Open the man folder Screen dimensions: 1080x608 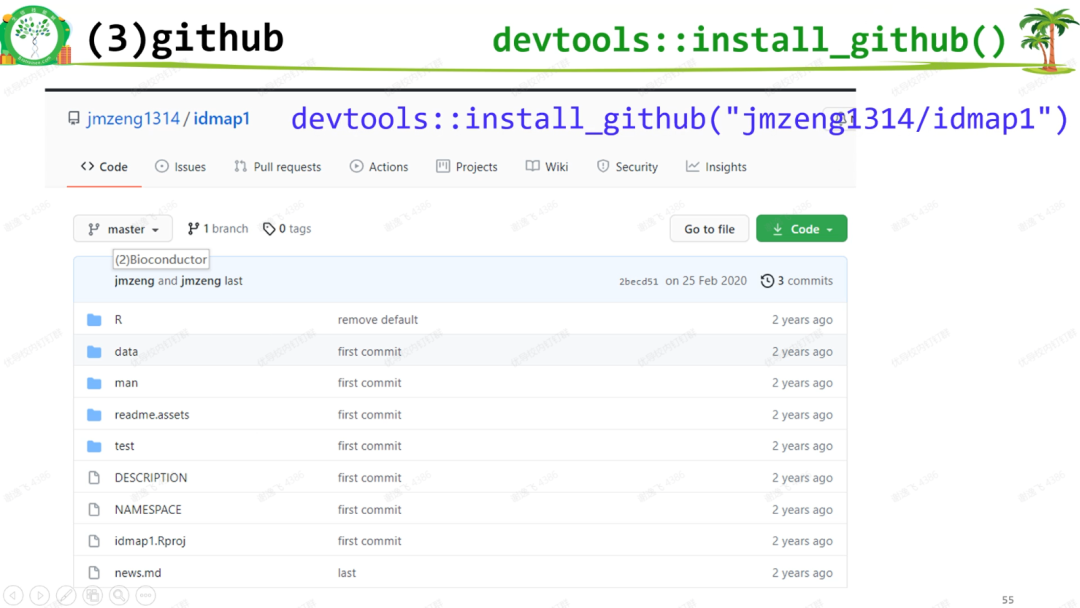[126, 383]
